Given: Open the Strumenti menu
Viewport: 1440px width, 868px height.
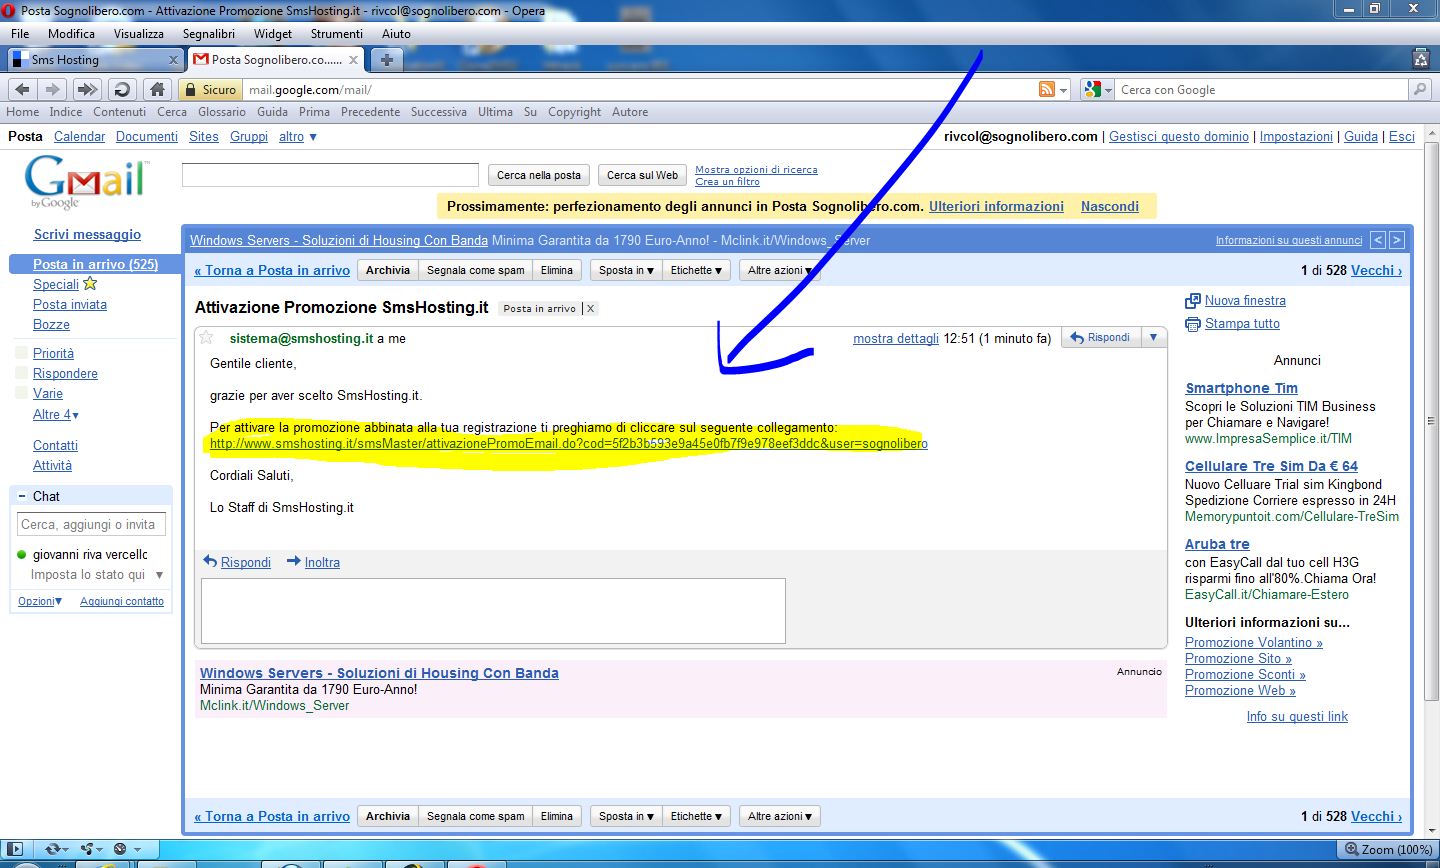Looking at the screenshot, I should (x=336, y=33).
